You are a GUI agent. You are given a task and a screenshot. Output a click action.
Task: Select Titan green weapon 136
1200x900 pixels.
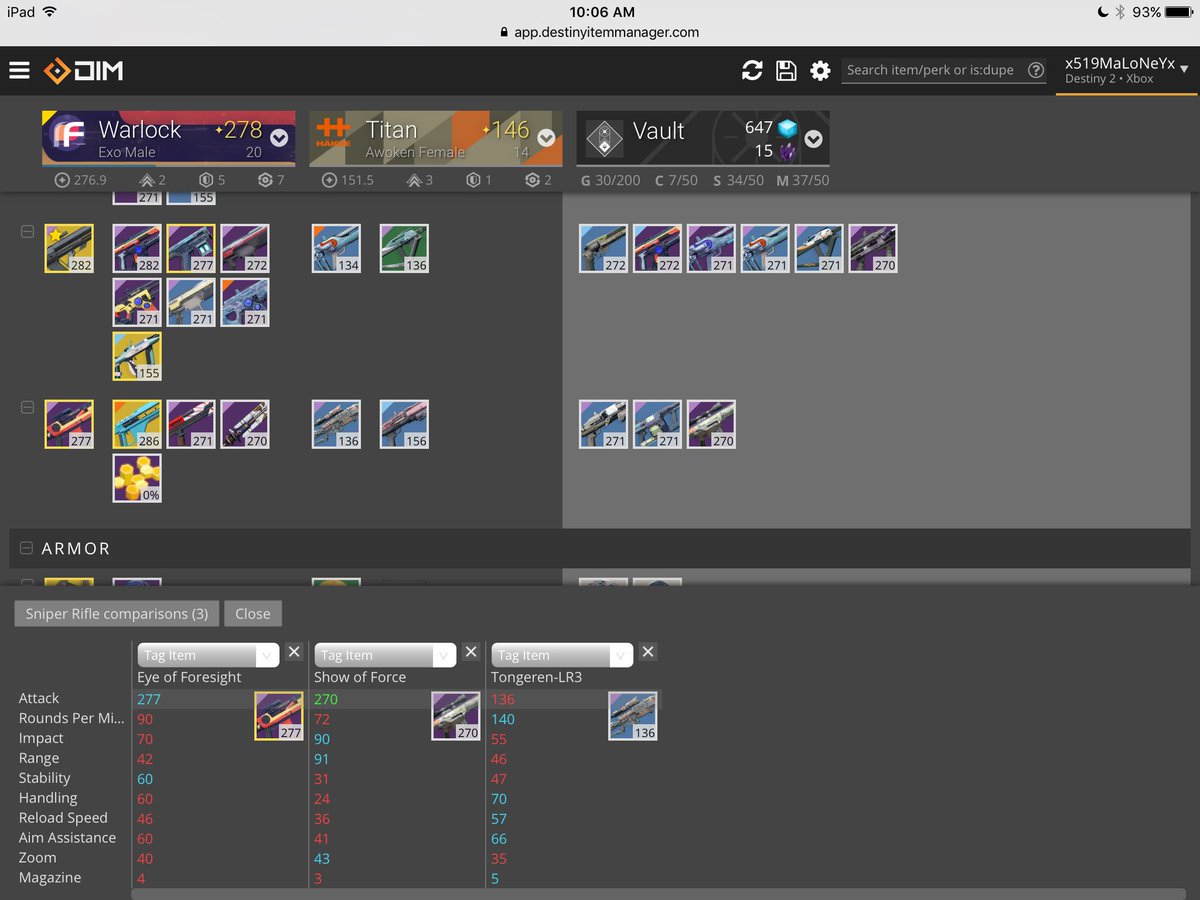[404, 248]
